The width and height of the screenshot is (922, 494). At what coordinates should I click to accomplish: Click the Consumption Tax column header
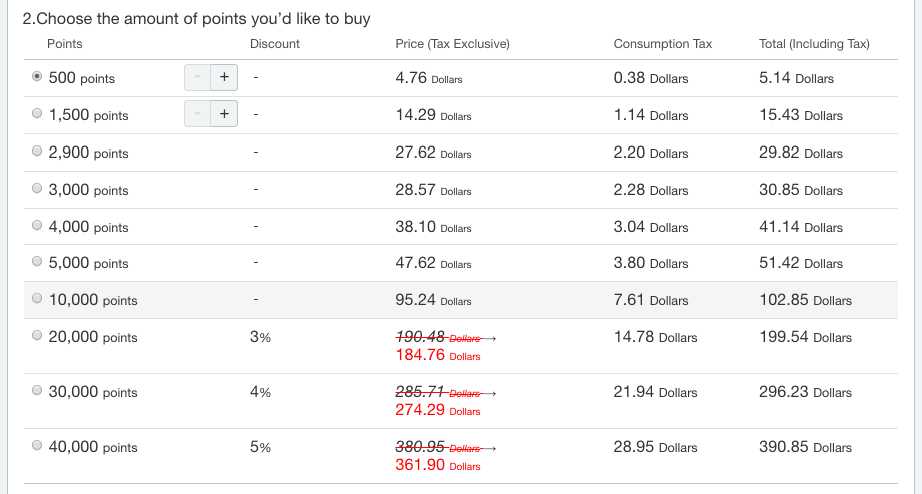coord(663,44)
